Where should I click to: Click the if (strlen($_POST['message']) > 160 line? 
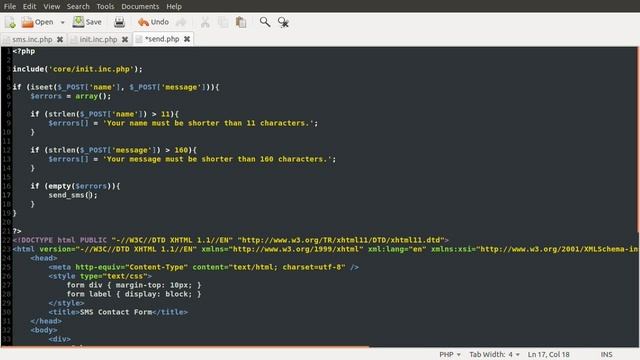[113, 150]
